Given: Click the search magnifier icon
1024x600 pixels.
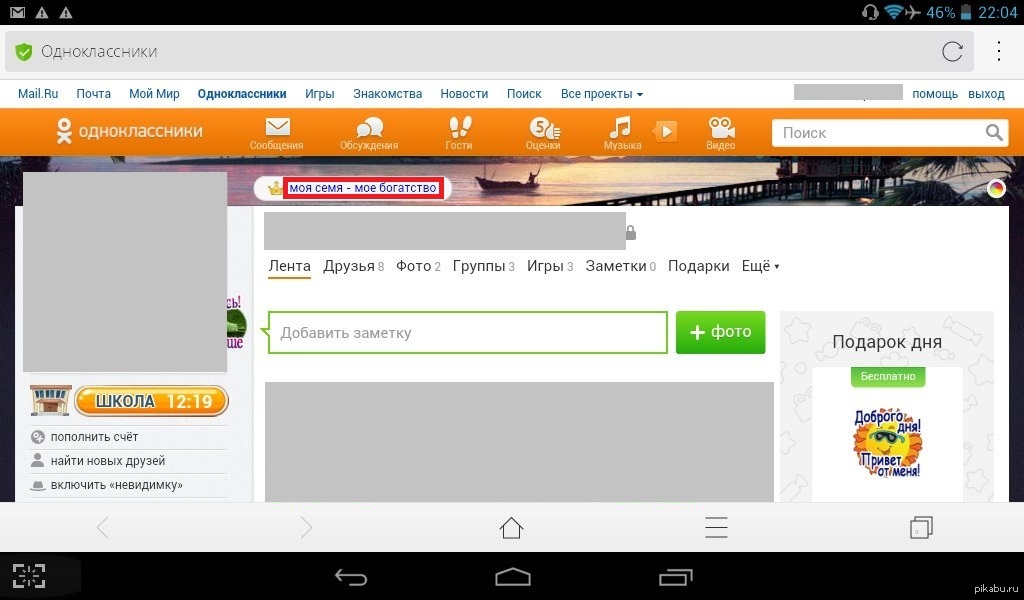Looking at the screenshot, I should [x=994, y=132].
